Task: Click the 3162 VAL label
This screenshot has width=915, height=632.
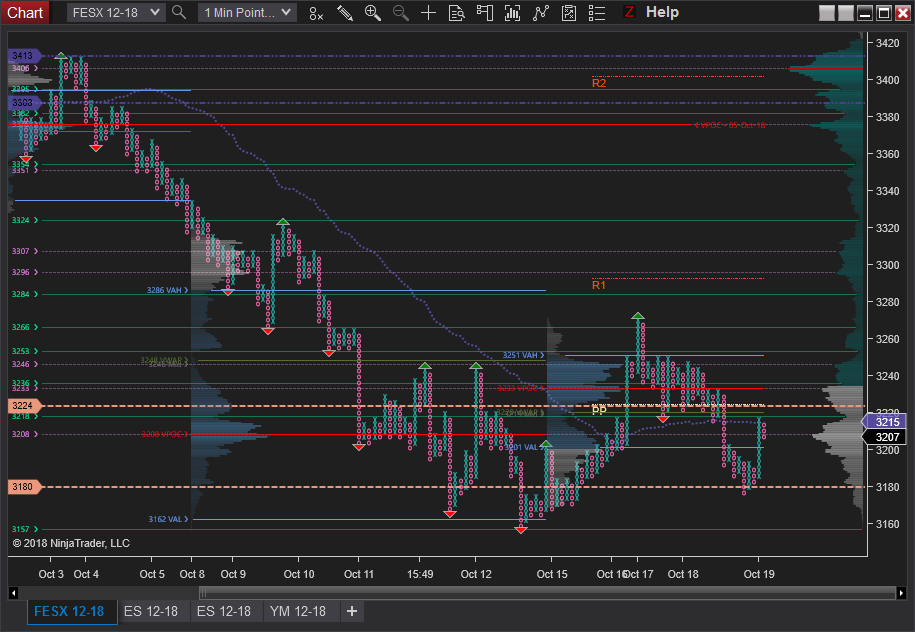Action: click(166, 519)
